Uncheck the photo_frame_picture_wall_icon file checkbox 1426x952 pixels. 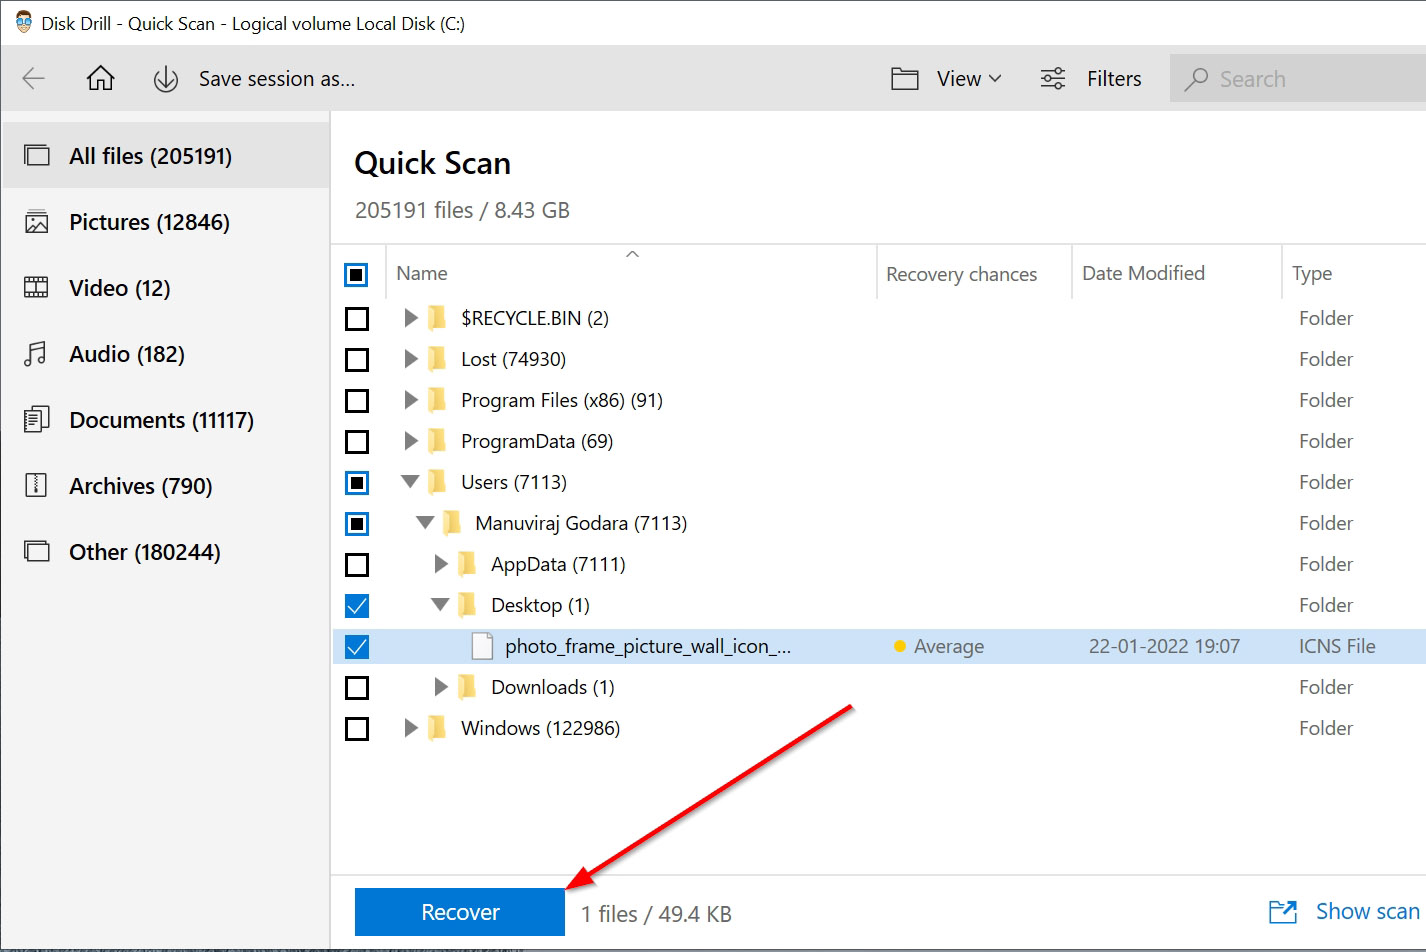pyautogui.click(x=356, y=647)
